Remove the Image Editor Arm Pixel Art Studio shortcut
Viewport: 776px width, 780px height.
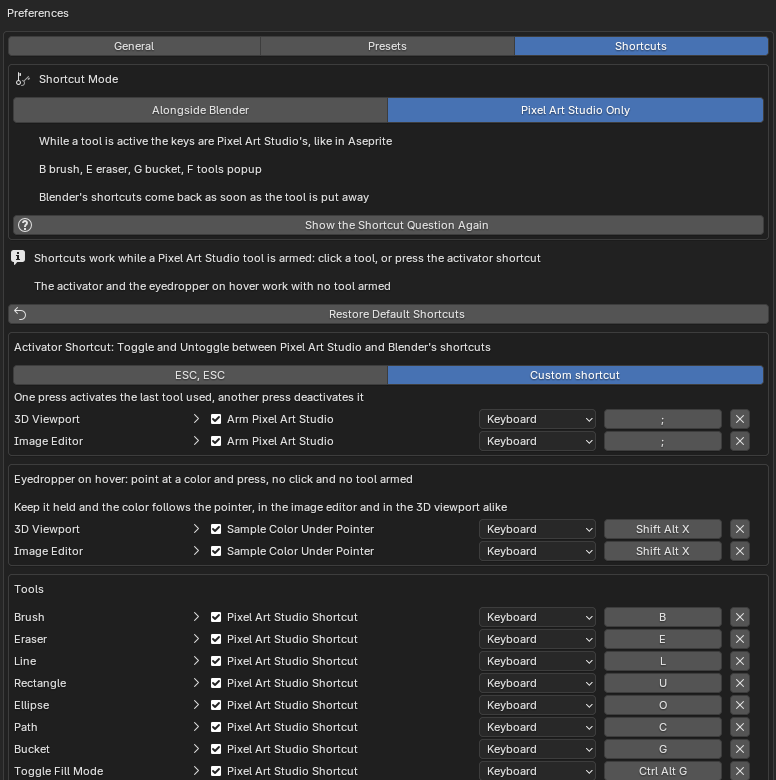740,441
